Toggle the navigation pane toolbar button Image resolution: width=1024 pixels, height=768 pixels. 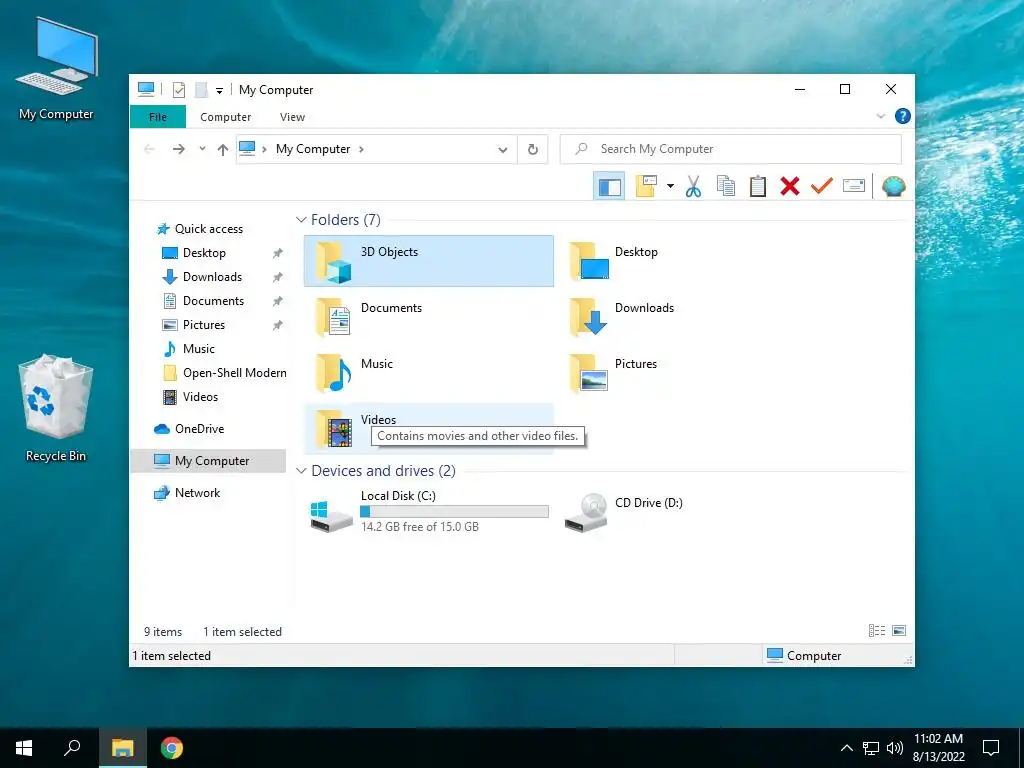tap(609, 187)
